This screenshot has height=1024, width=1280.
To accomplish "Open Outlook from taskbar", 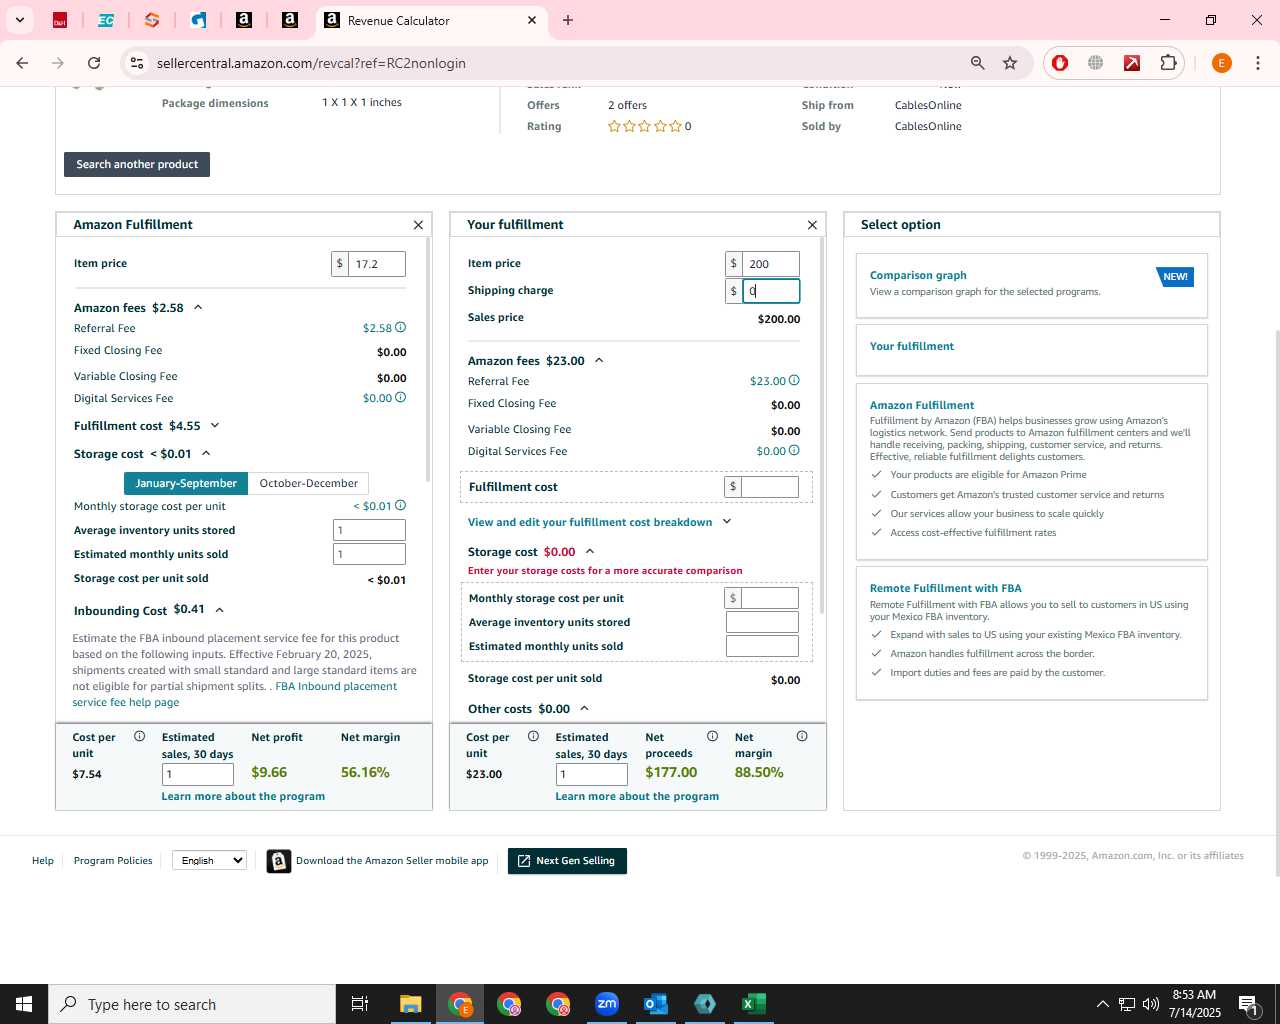I will pos(656,1004).
